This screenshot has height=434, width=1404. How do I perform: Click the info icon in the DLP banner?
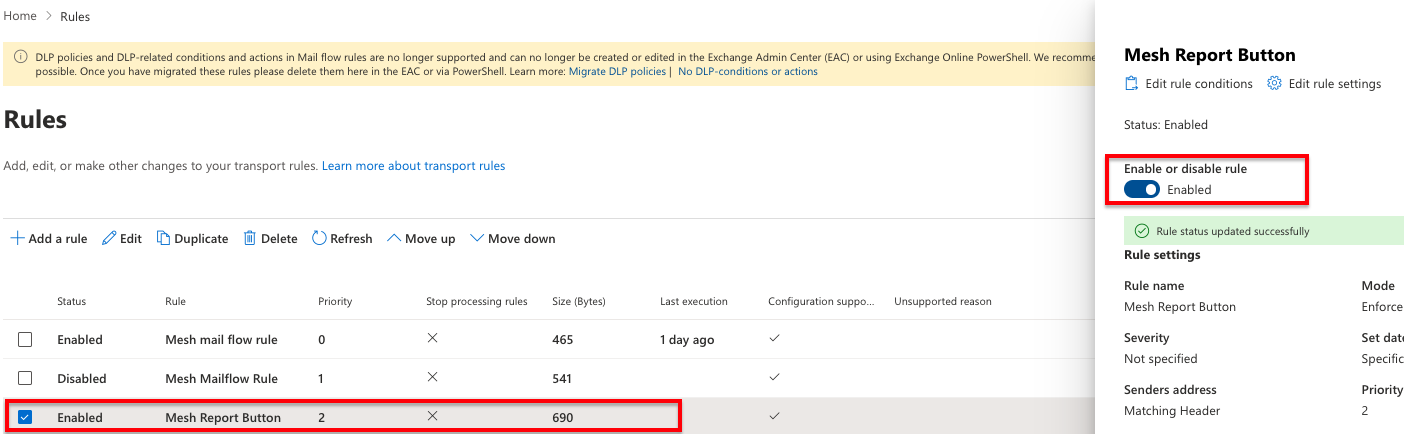point(20,58)
